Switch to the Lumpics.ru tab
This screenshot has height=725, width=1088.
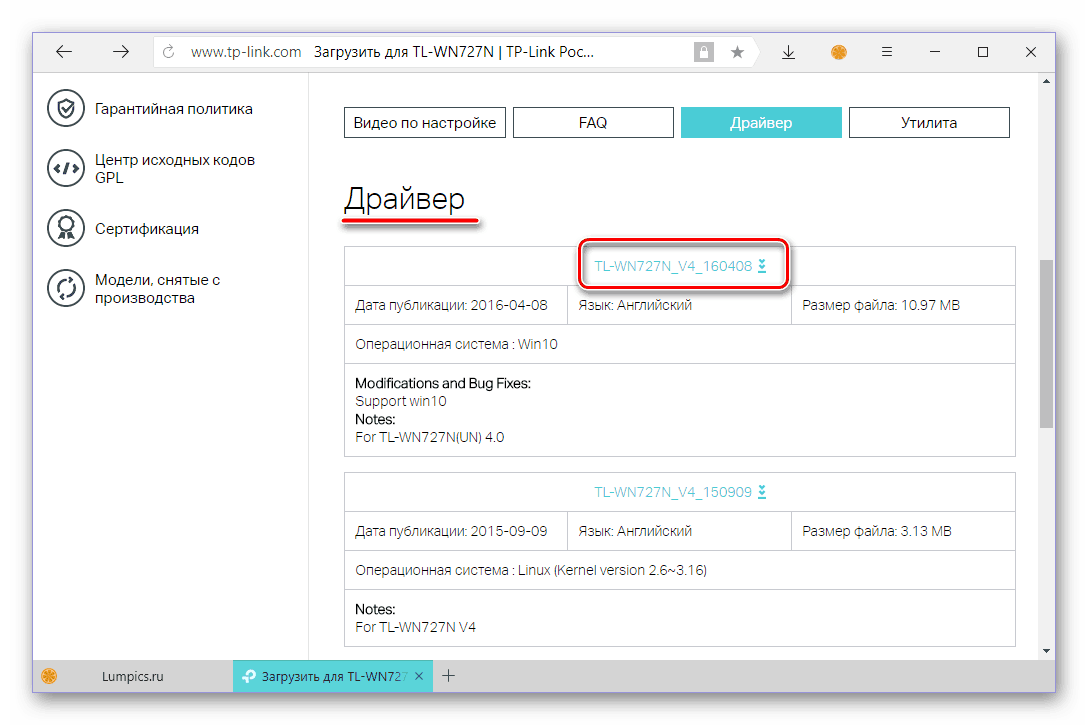point(133,676)
